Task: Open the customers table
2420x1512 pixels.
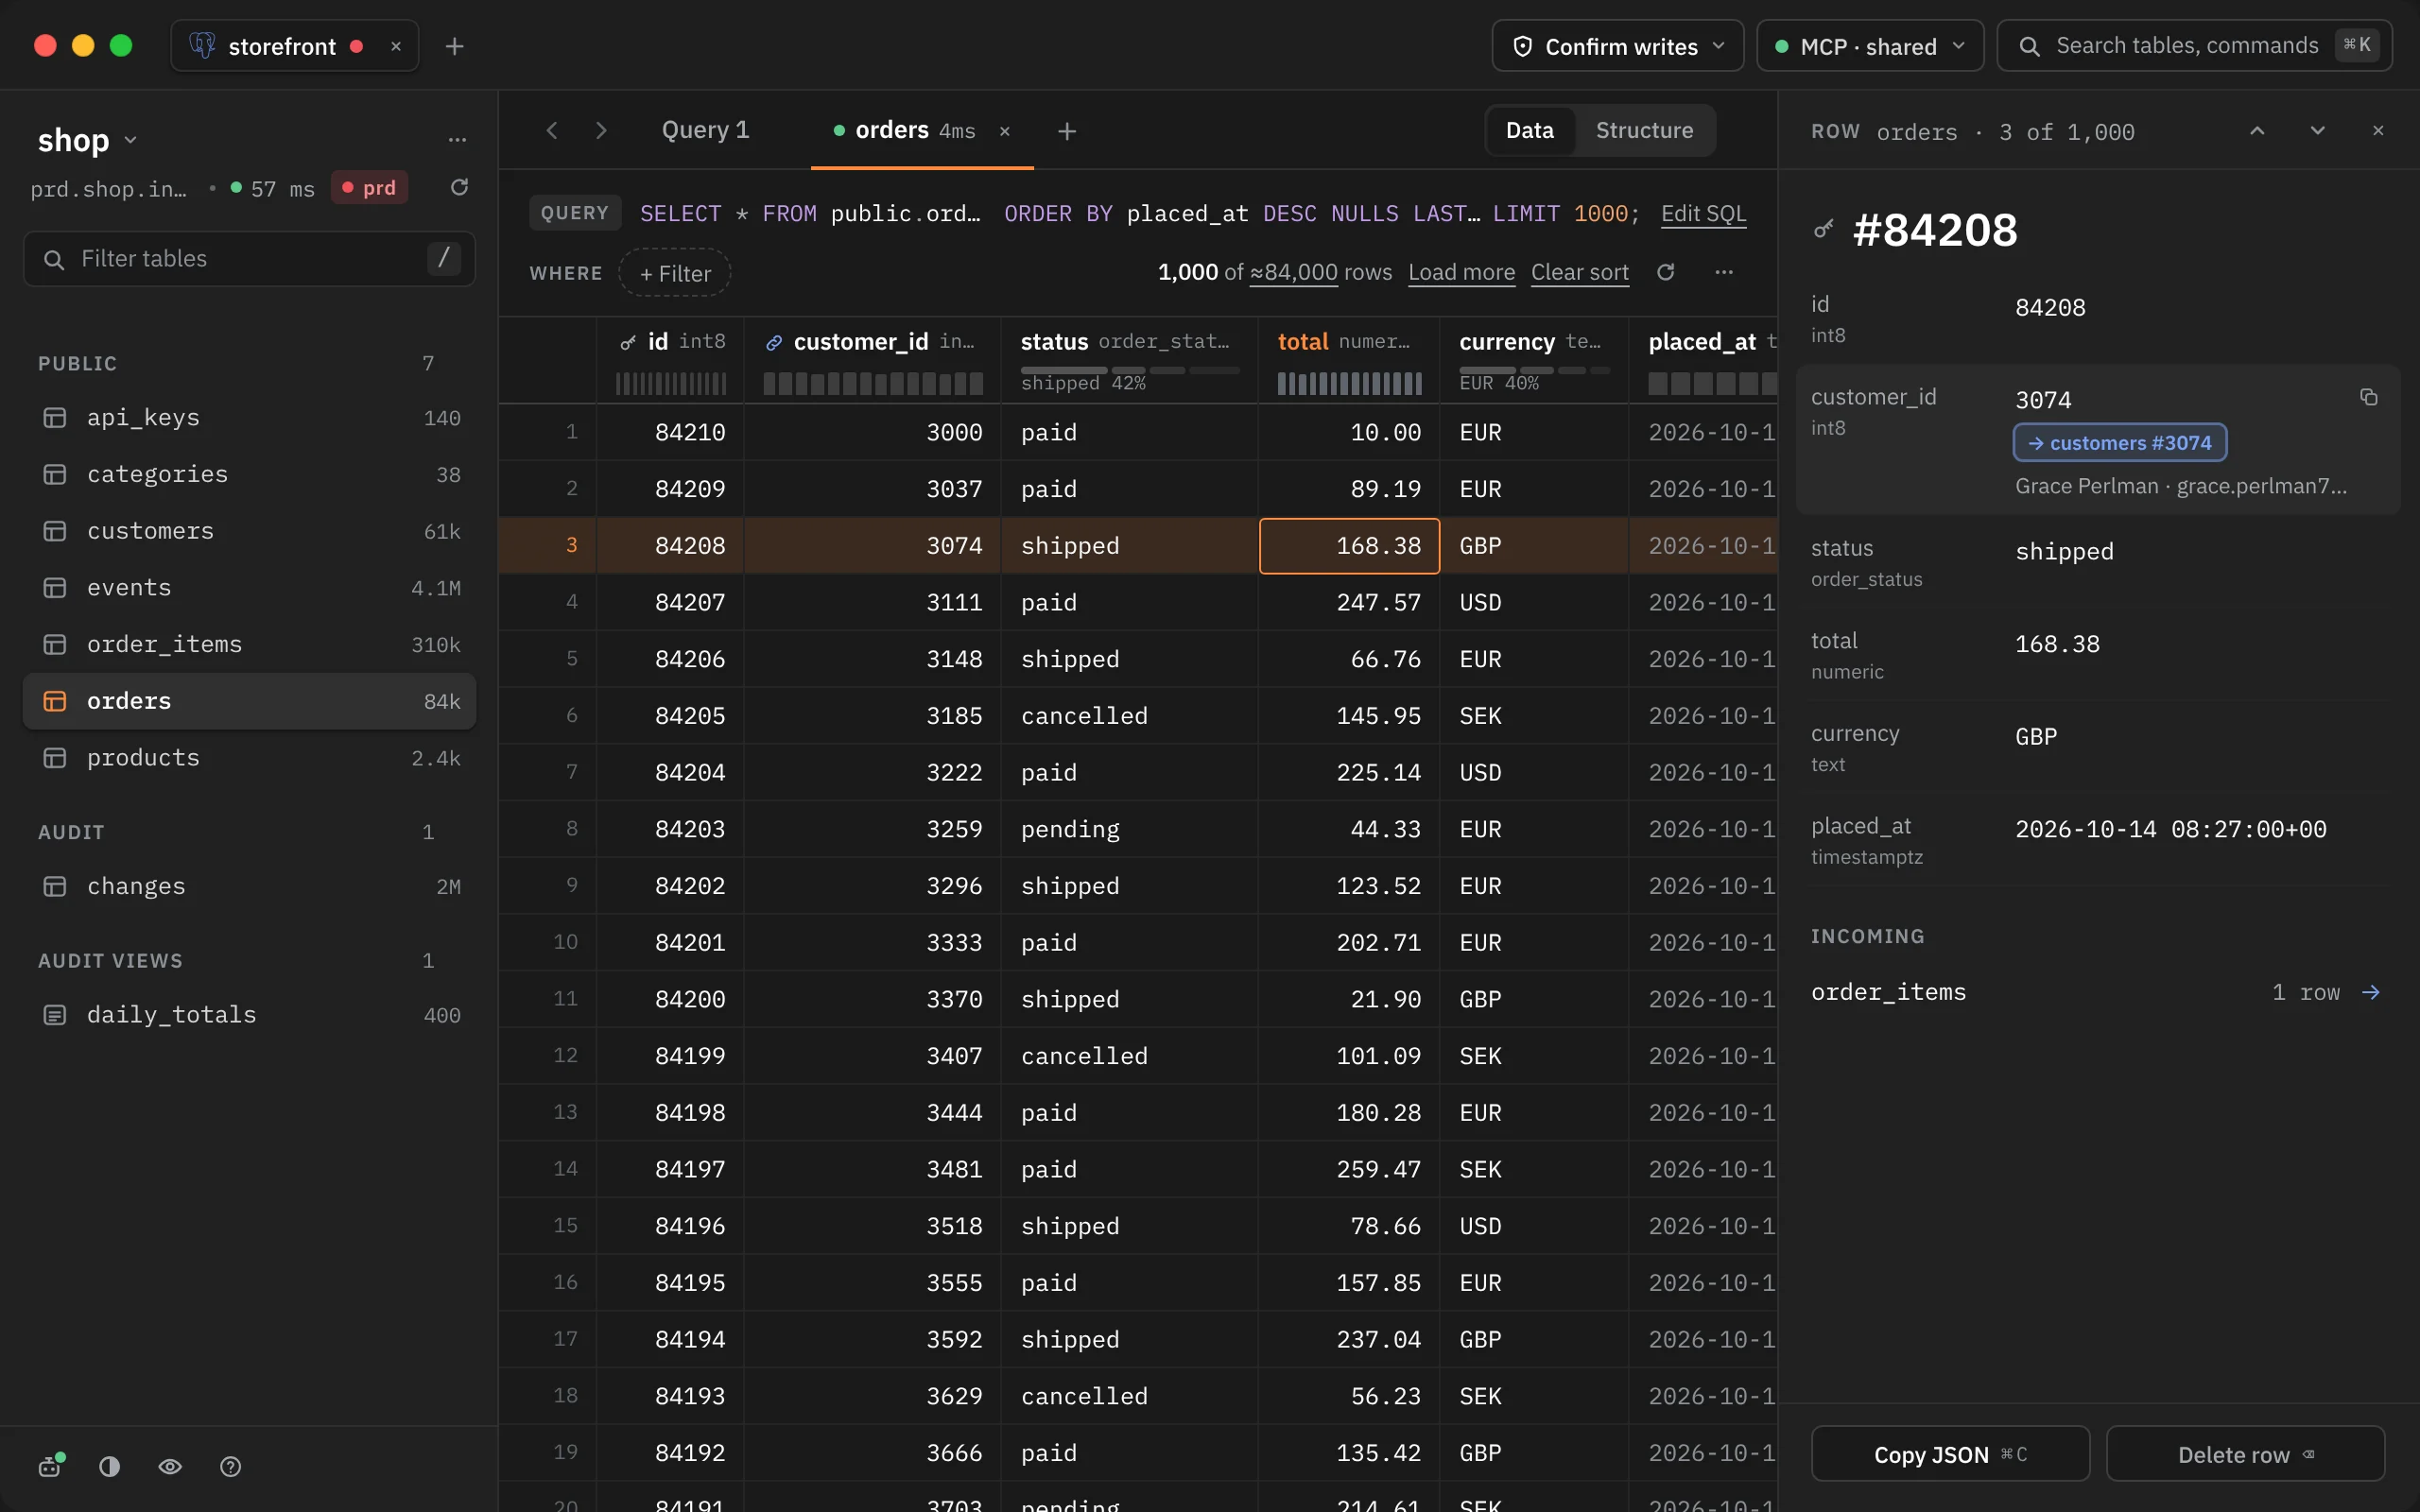Action: pos(249,531)
